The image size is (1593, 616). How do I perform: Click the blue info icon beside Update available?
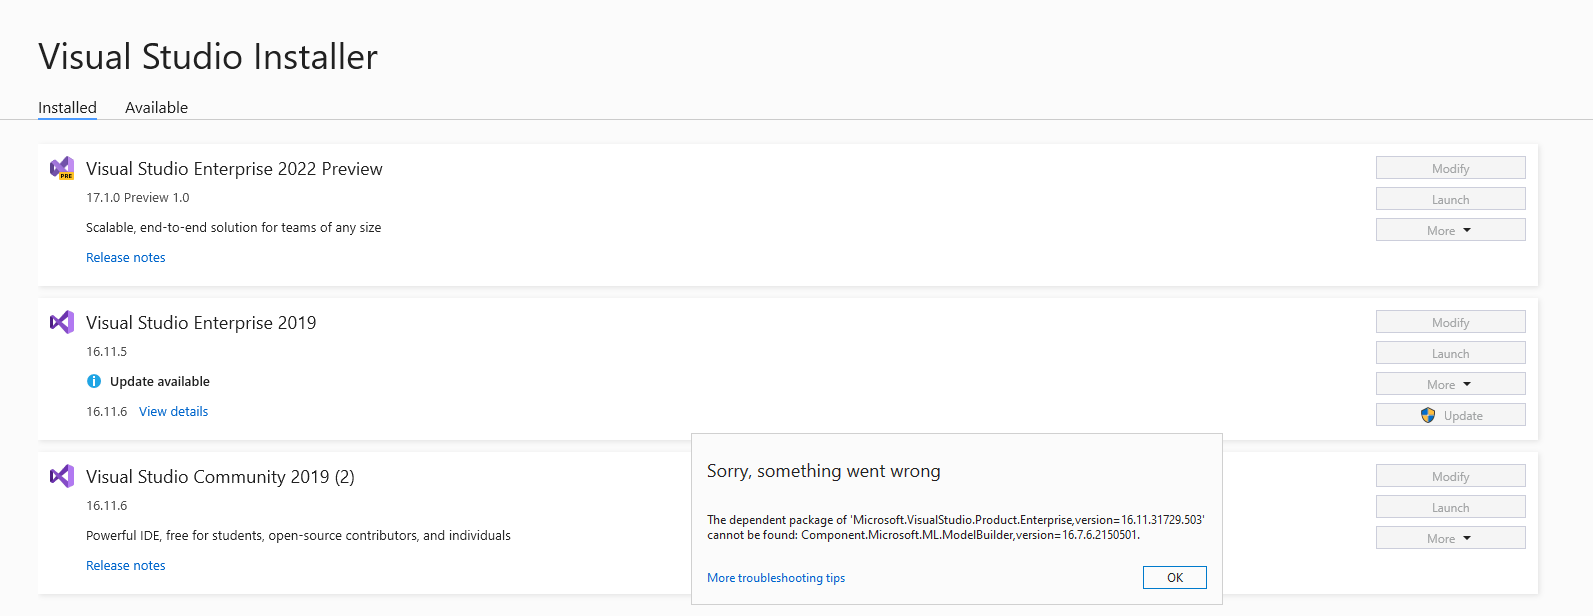coord(94,381)
